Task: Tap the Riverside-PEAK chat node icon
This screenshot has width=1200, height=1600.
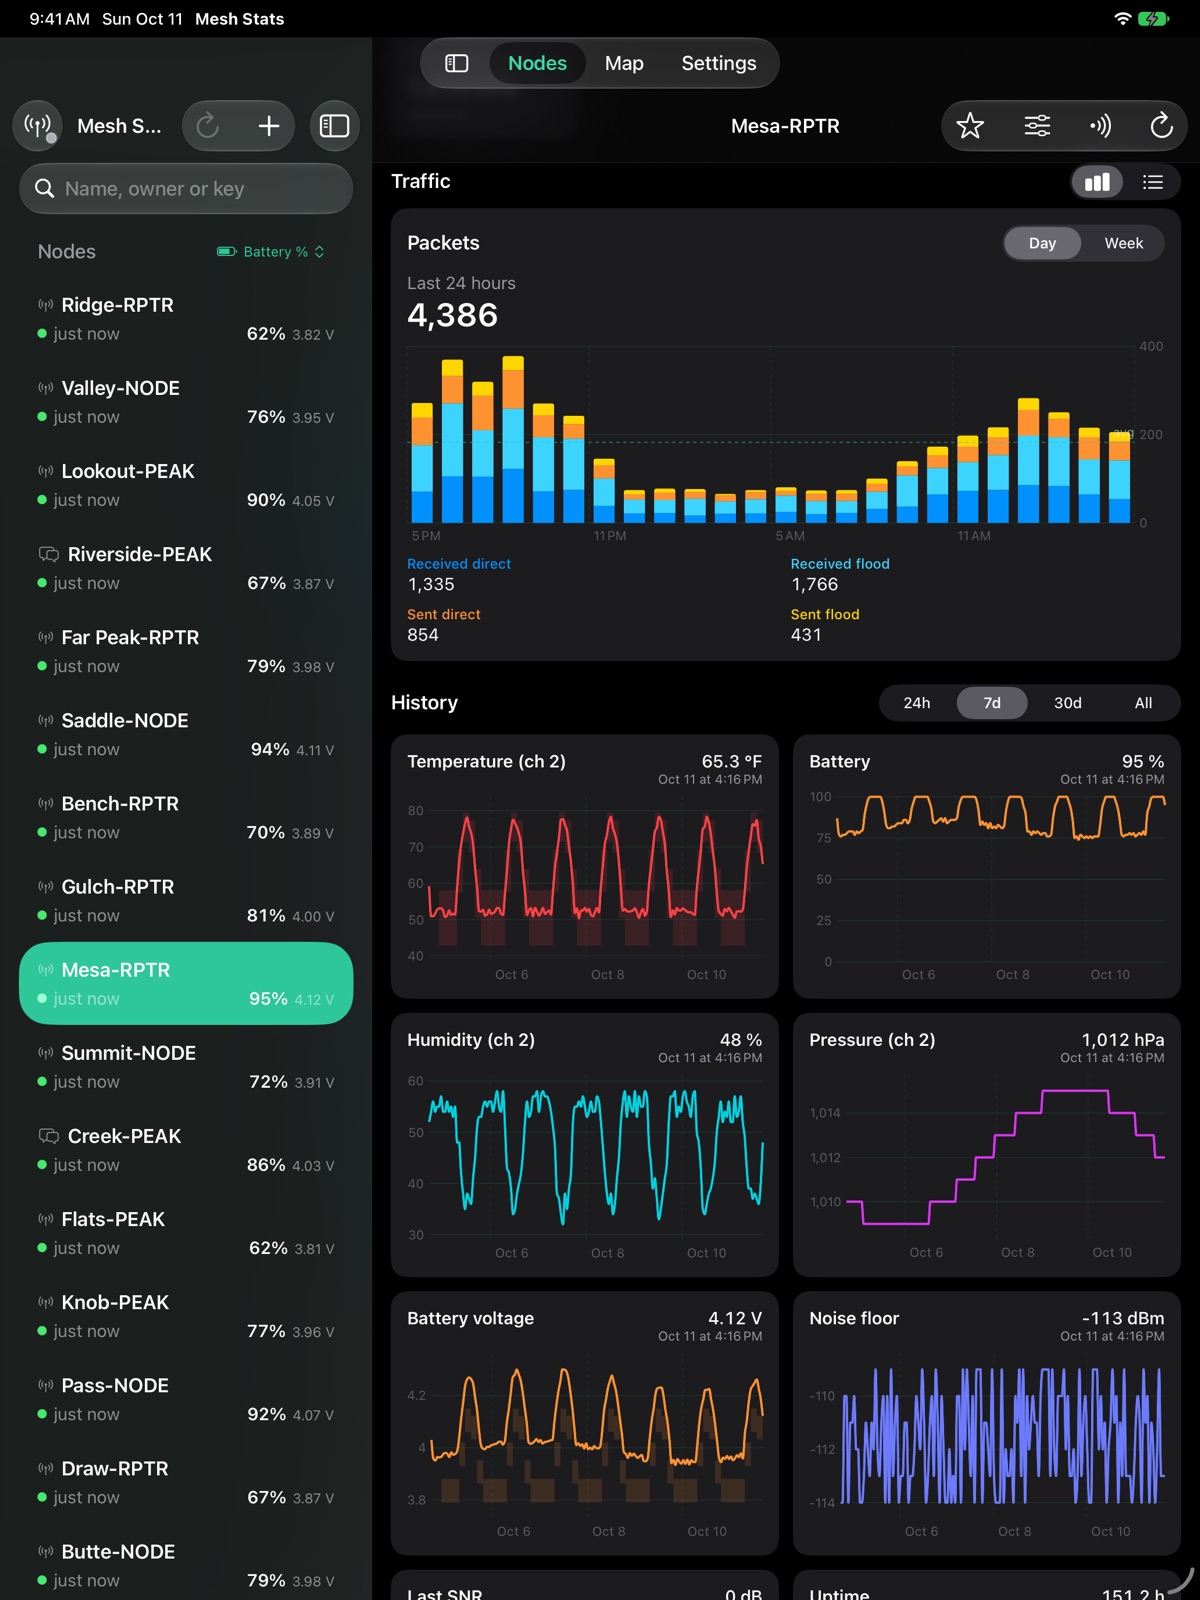Action: click(x=48, y=554)
